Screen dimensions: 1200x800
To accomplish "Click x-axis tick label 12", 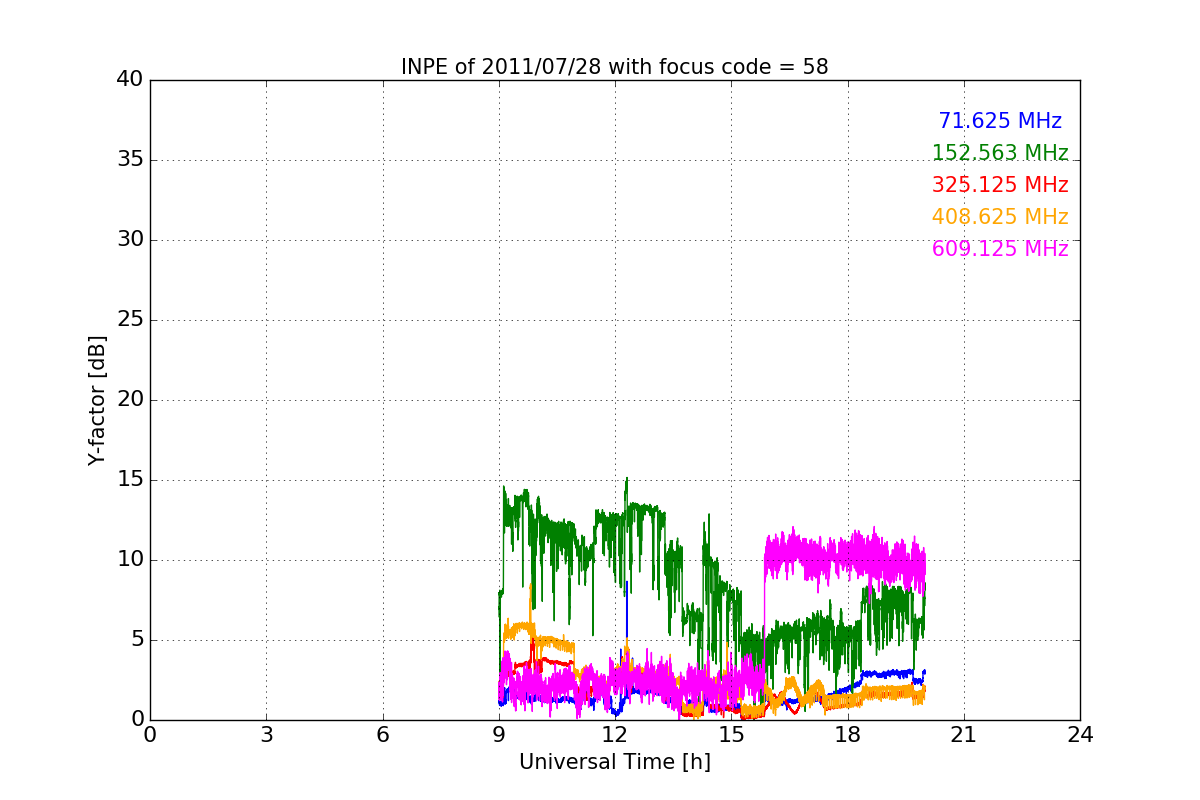I will point(615,735).
